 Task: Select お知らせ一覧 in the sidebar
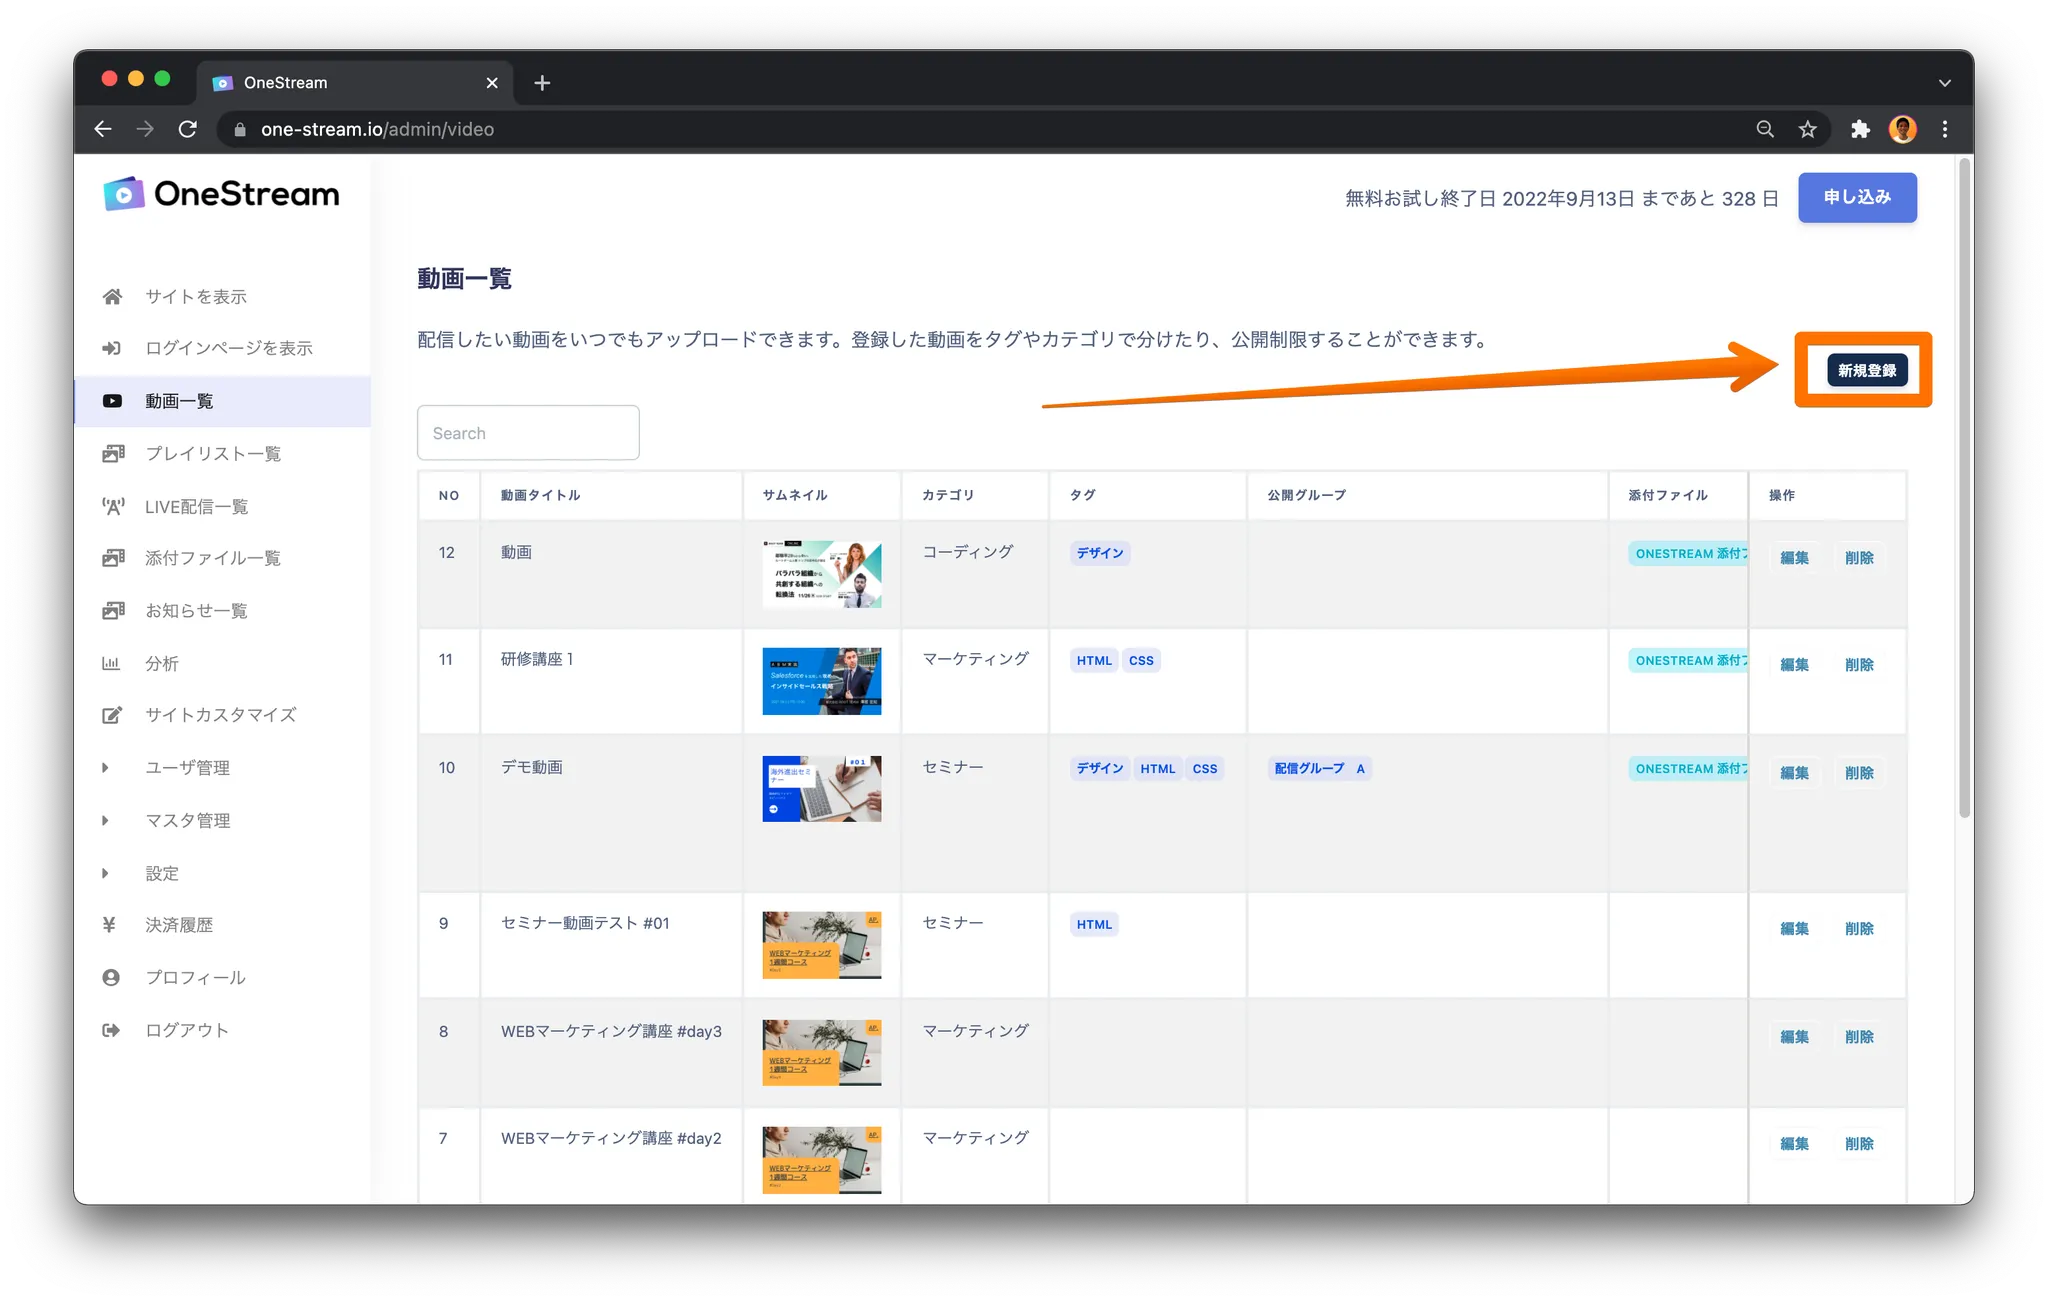(x=196, y=611)
